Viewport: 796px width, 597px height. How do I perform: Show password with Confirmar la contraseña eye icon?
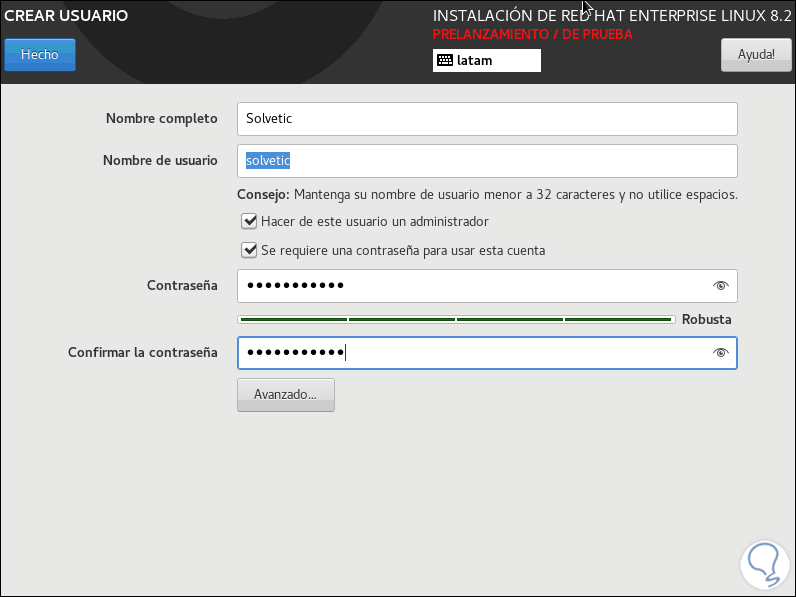[x=720, y=353]
